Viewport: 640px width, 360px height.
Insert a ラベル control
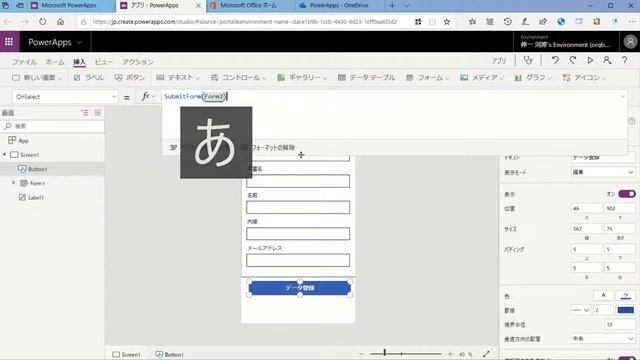tap(89, 78)
